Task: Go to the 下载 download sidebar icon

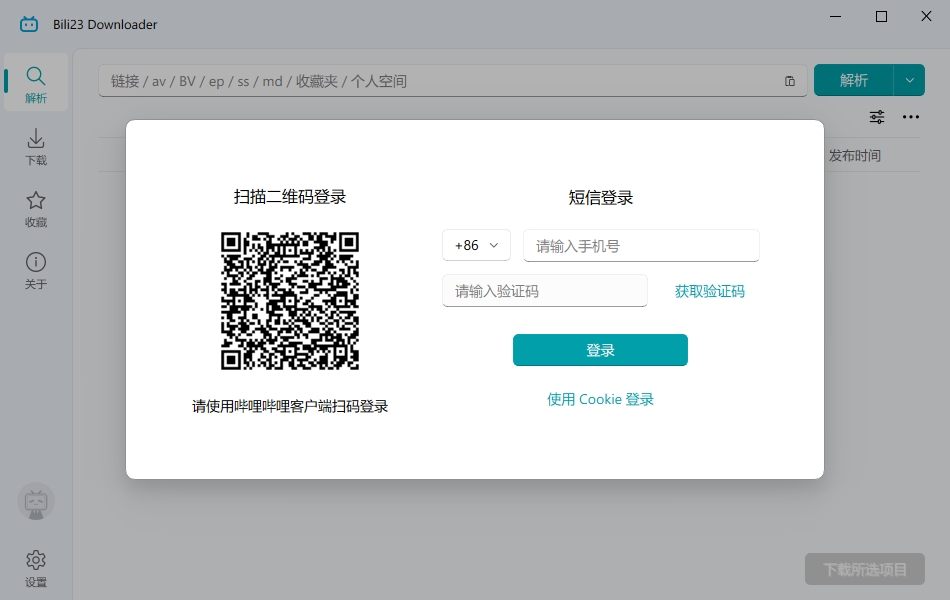Action: pos(36,146)
